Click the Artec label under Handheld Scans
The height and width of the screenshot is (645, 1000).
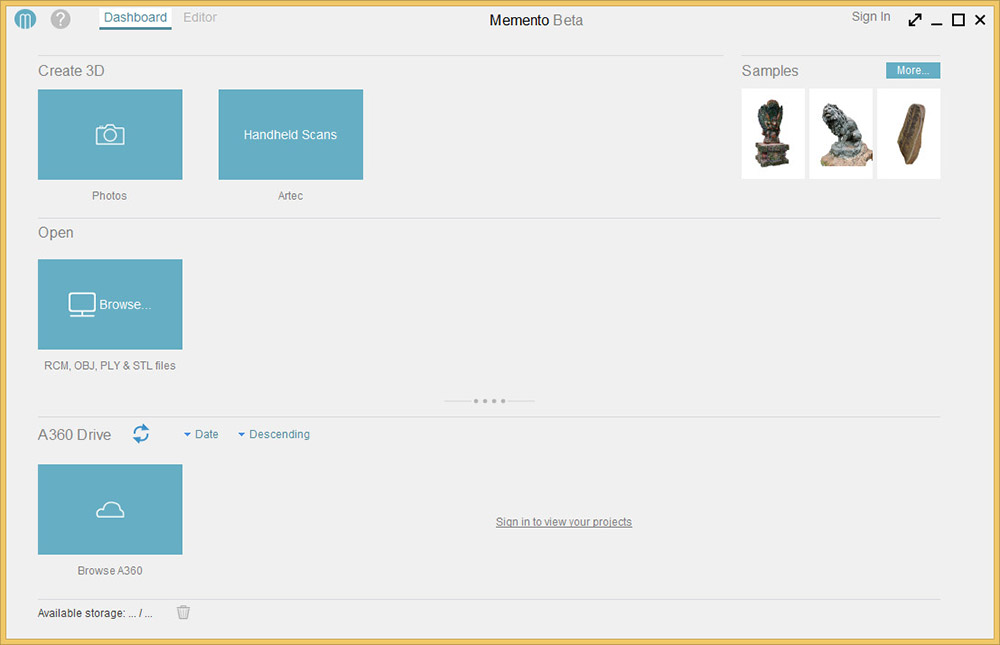click(x=290, y=196)
